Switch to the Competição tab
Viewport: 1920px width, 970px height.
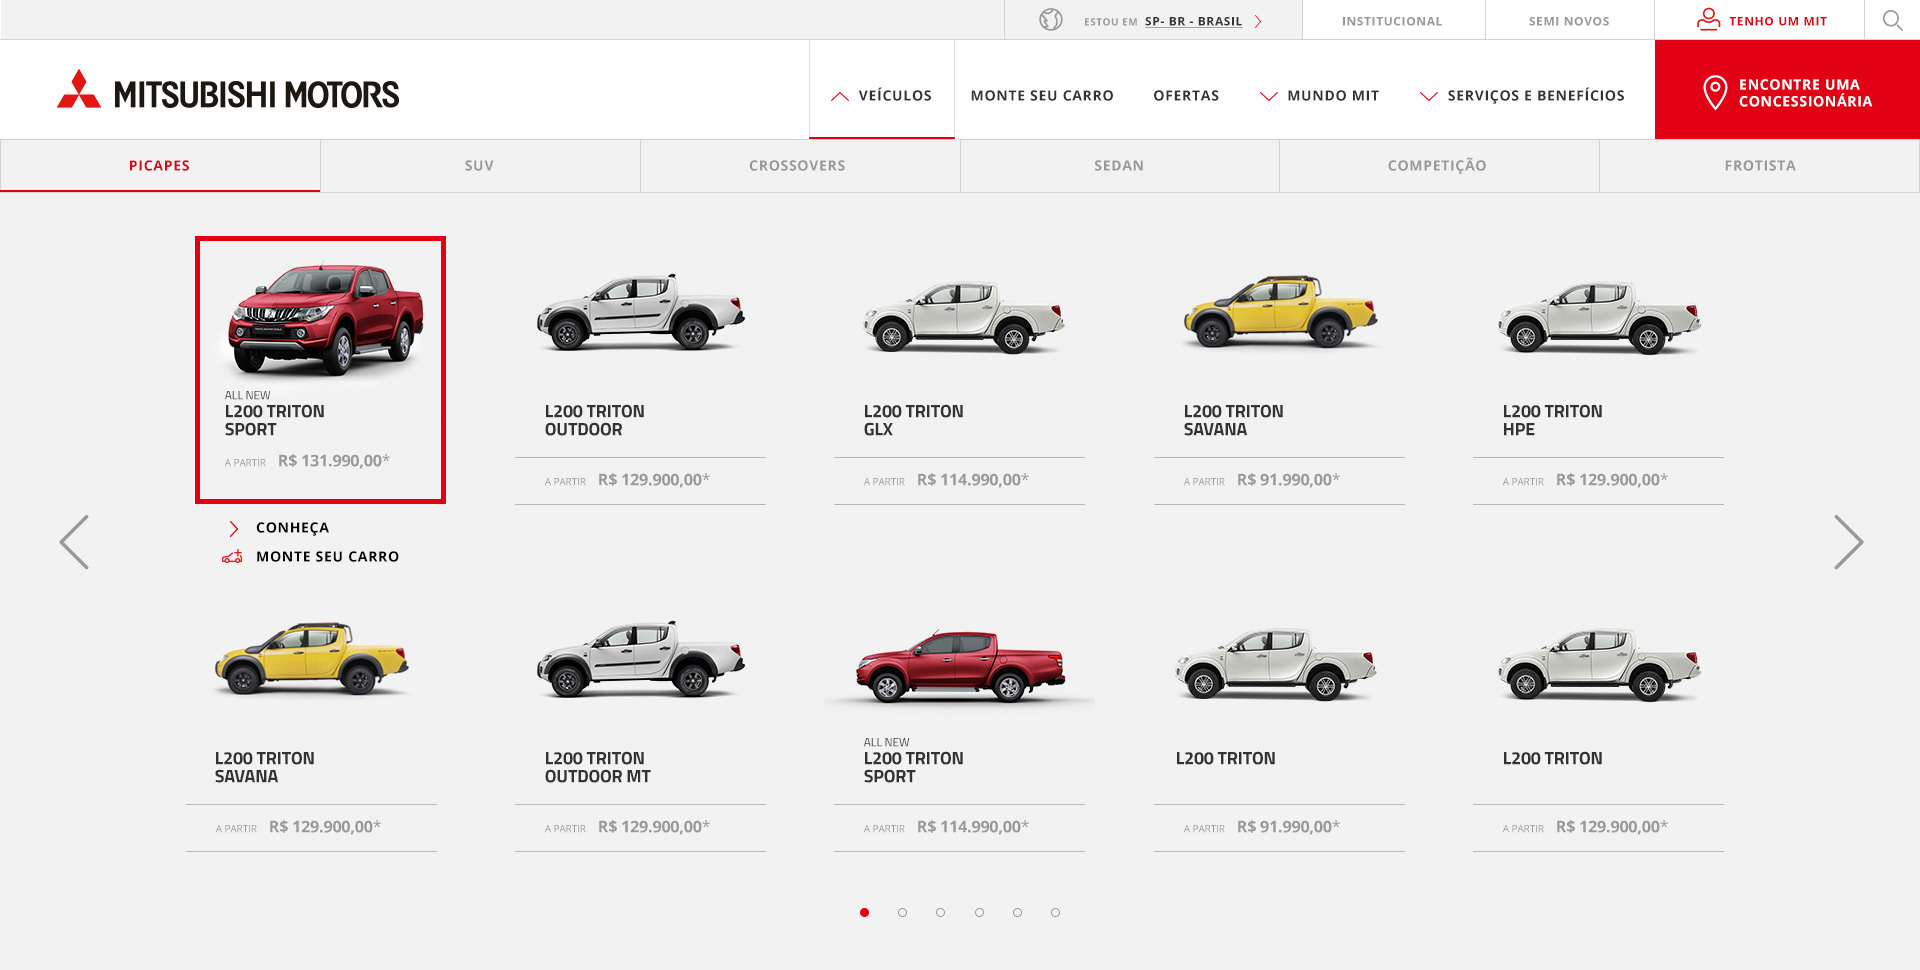[x=1437, y=166]
